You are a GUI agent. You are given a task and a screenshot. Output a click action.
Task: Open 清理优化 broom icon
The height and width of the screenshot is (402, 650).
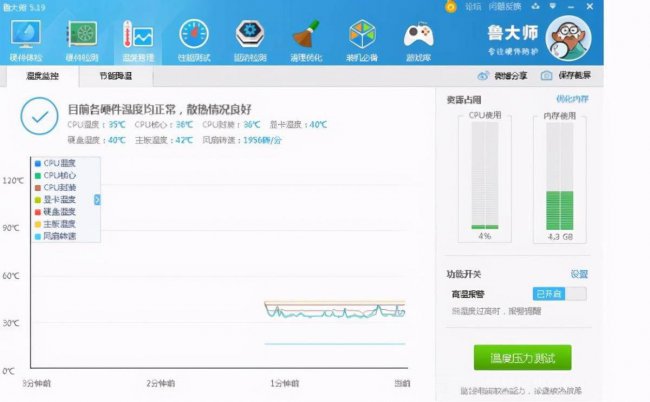(306, 34)
